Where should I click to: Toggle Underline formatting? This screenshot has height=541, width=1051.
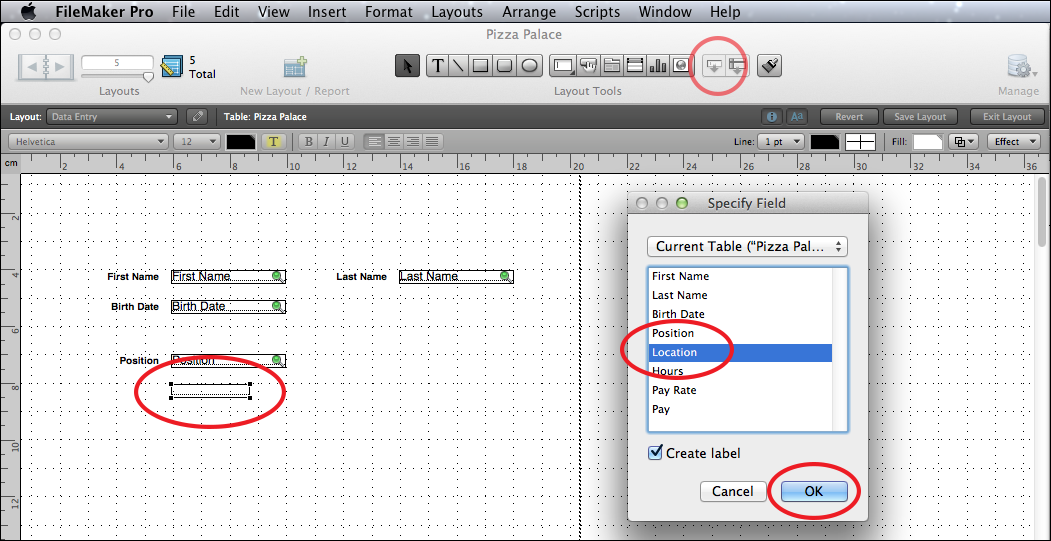click(345, 141)
